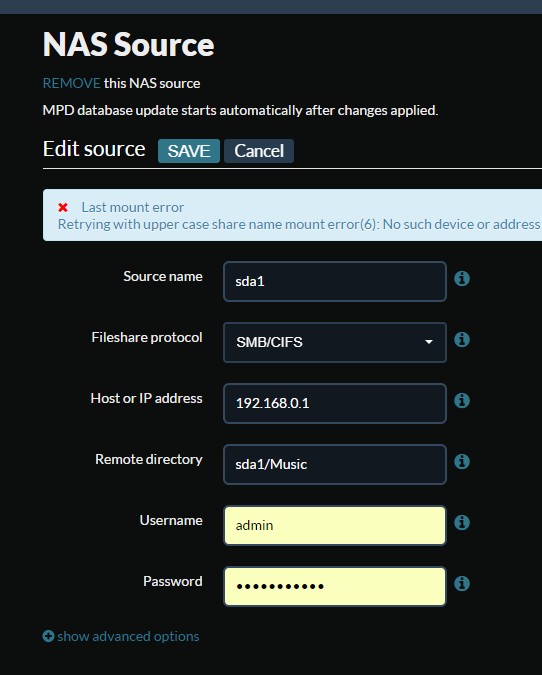Click the info icon beside Fileshare protocol
Image resolution: width=542 pixels, height=675 pixels.
click(461, 340)
